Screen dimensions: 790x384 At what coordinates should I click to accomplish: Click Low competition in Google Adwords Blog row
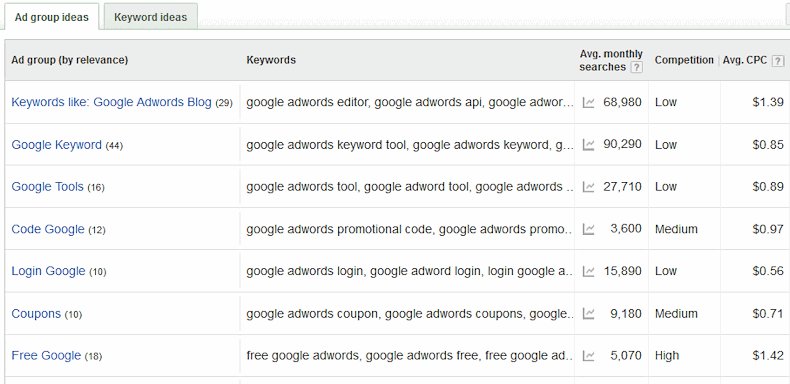coord(666,102)
